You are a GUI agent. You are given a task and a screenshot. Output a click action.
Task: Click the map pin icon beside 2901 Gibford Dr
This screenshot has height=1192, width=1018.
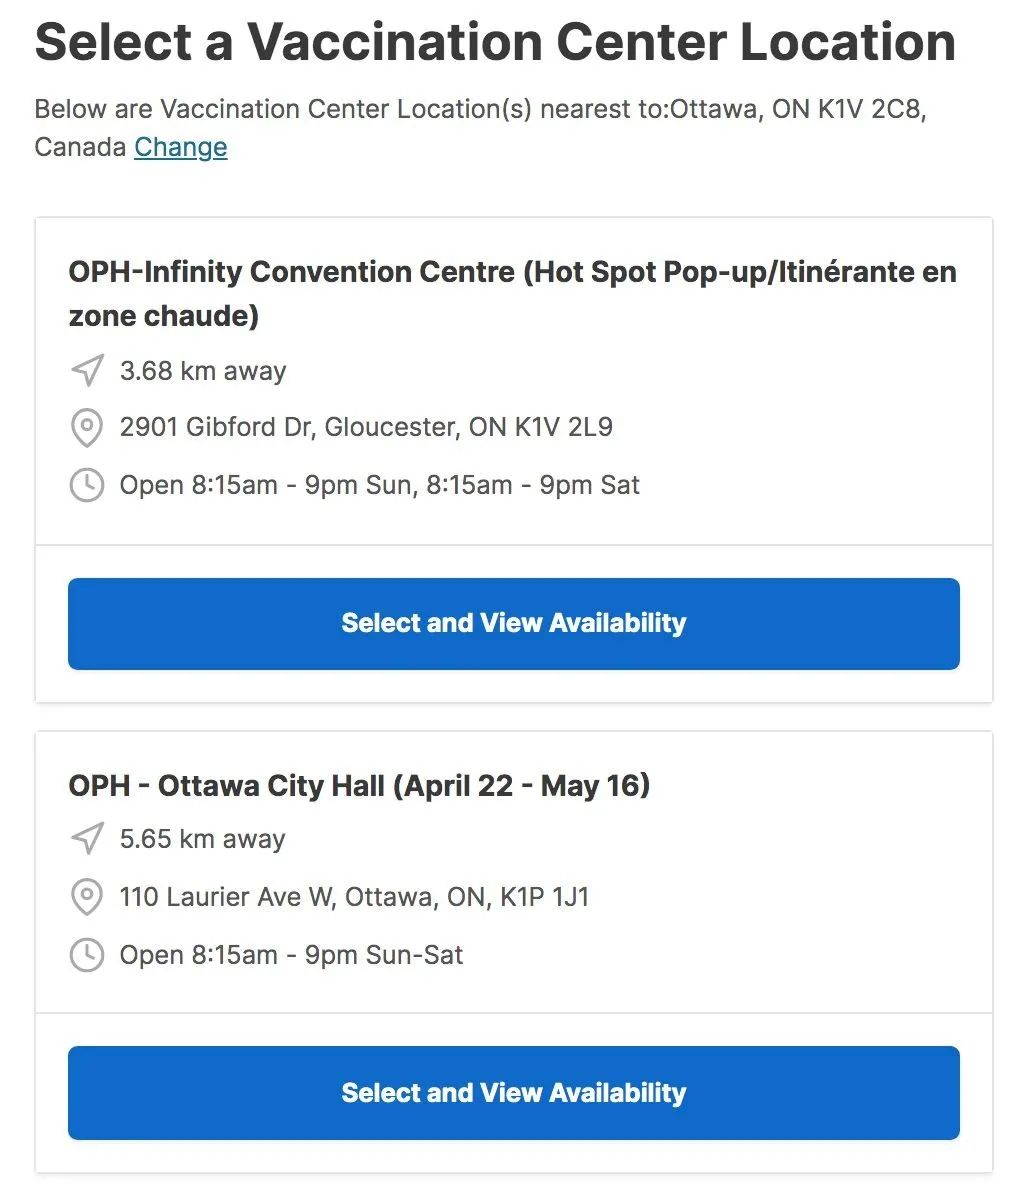point(87,427)
